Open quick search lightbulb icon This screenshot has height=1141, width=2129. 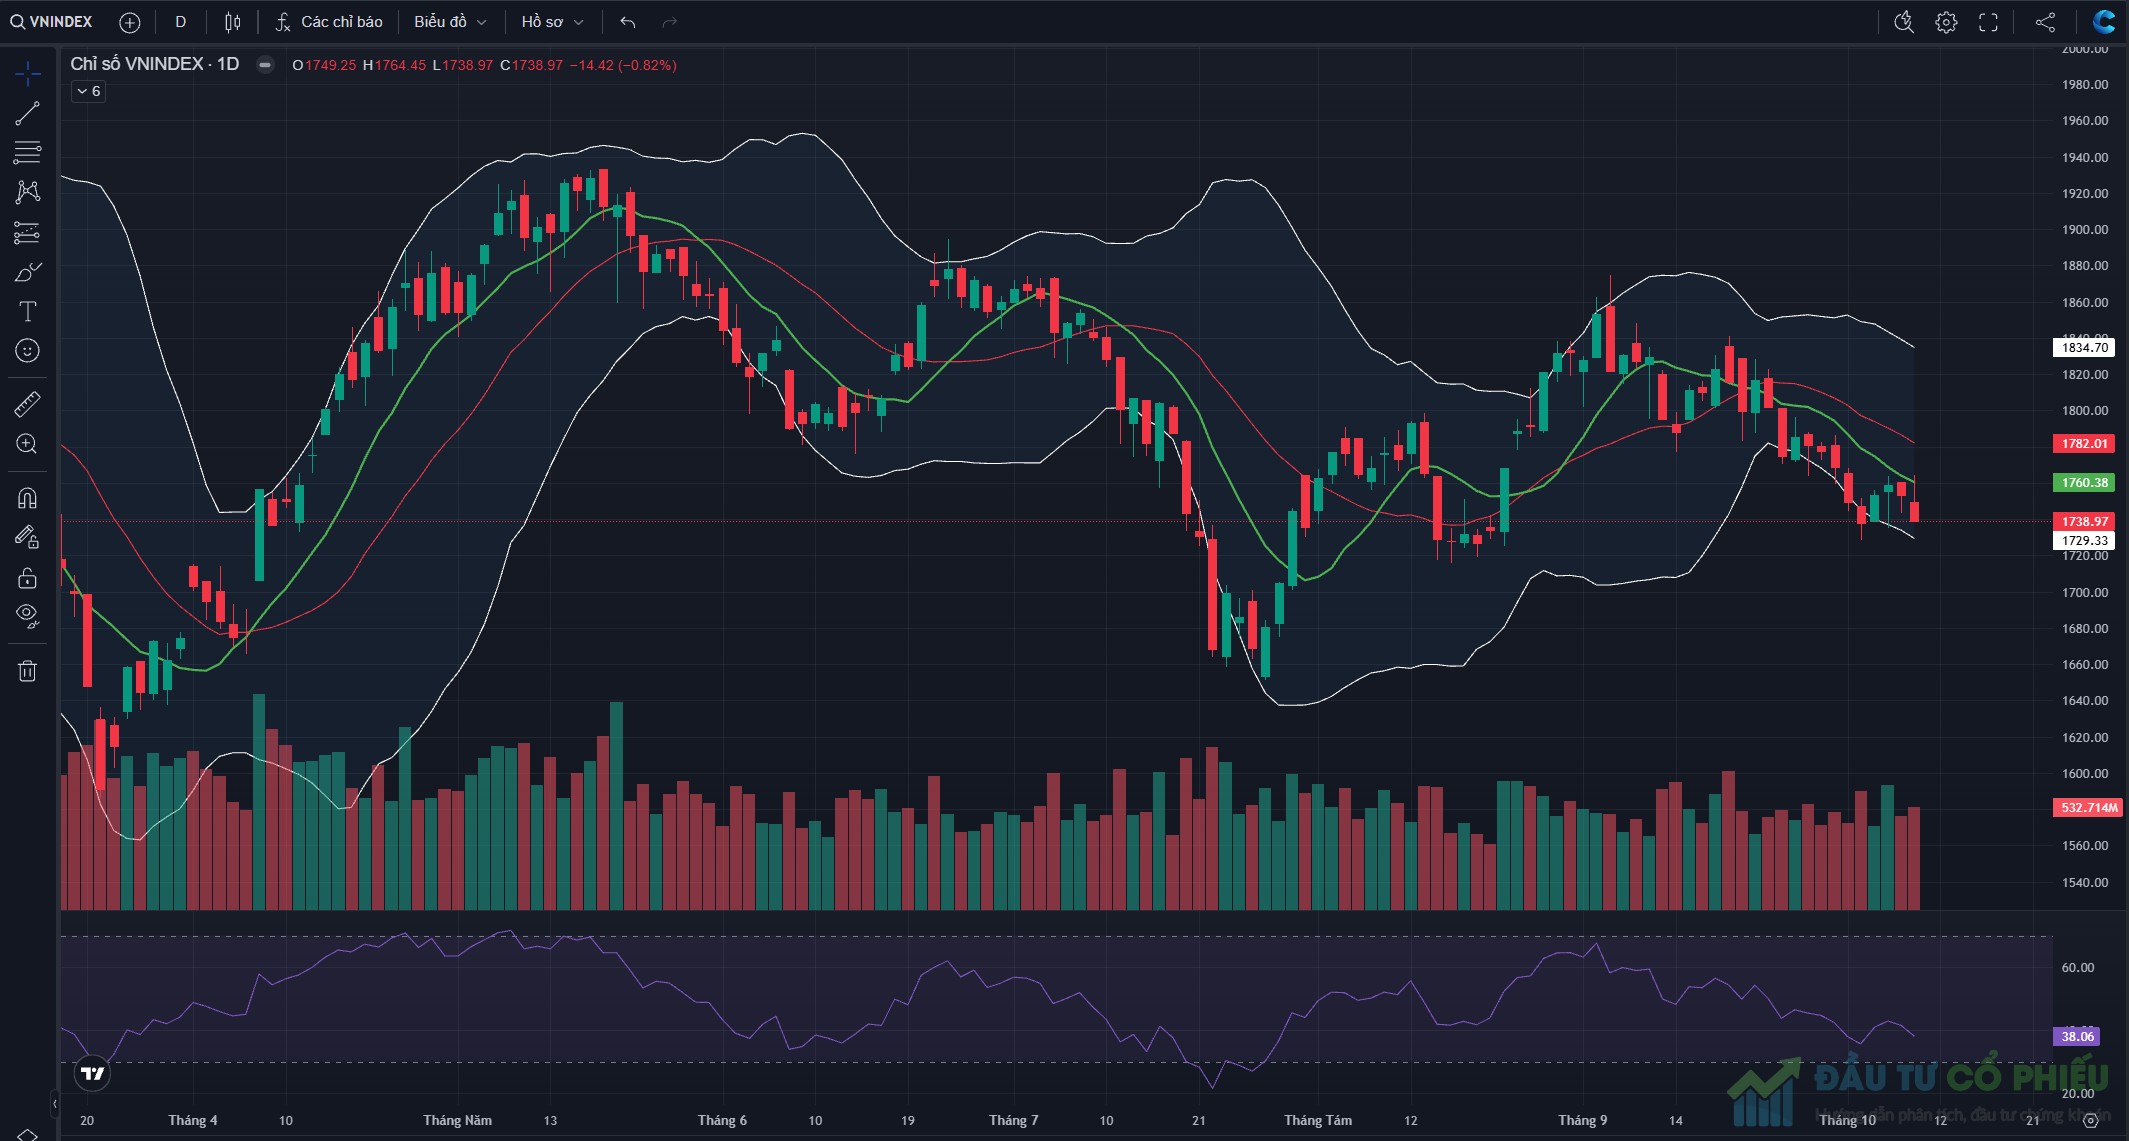click(1904, 22)
